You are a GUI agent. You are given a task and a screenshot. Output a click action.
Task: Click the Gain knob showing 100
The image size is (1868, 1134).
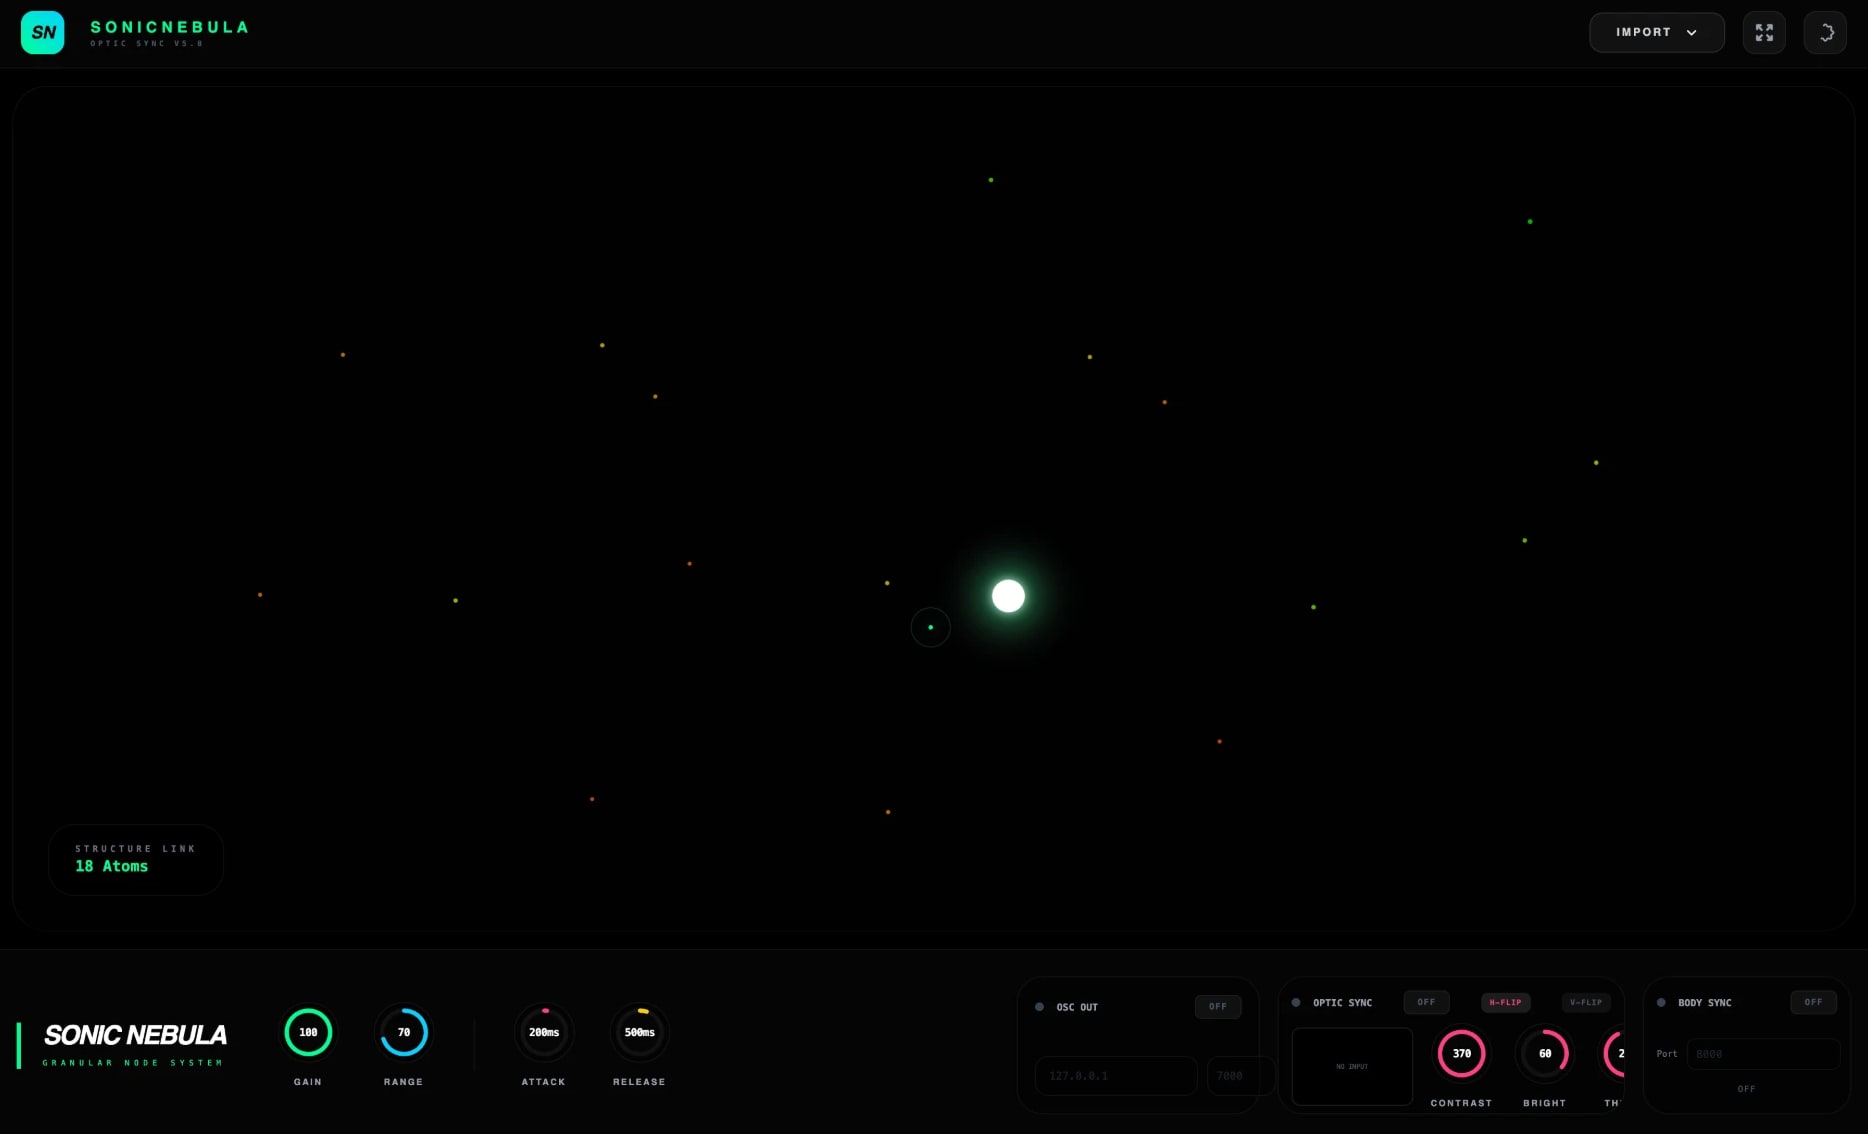tap(308, 1033)
